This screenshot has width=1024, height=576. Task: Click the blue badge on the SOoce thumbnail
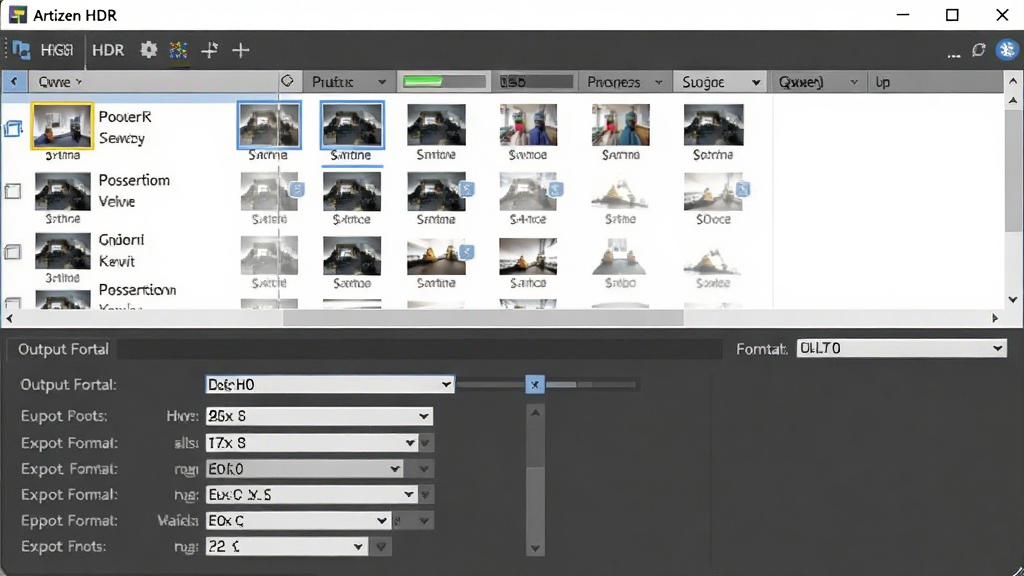point(743,189)
